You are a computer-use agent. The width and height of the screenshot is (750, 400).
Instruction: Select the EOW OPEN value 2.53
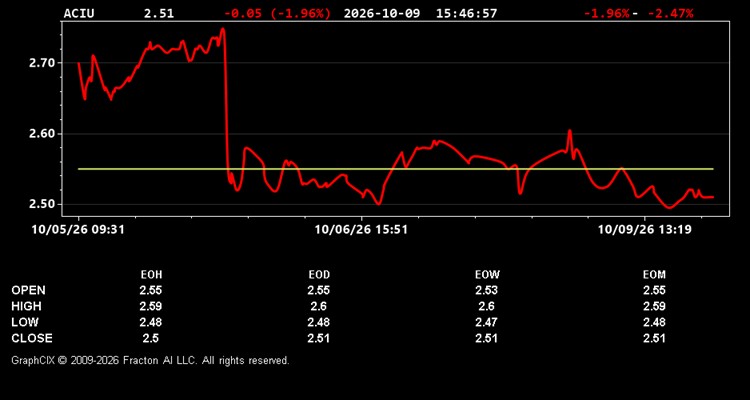point(486,290)
